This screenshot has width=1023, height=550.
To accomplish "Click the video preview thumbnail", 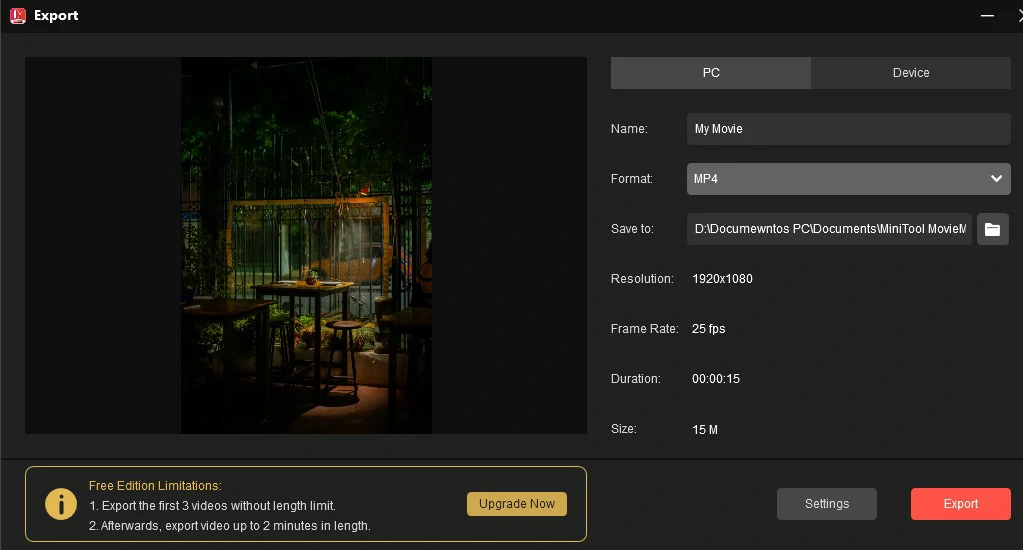I will [x=306, y=245].
